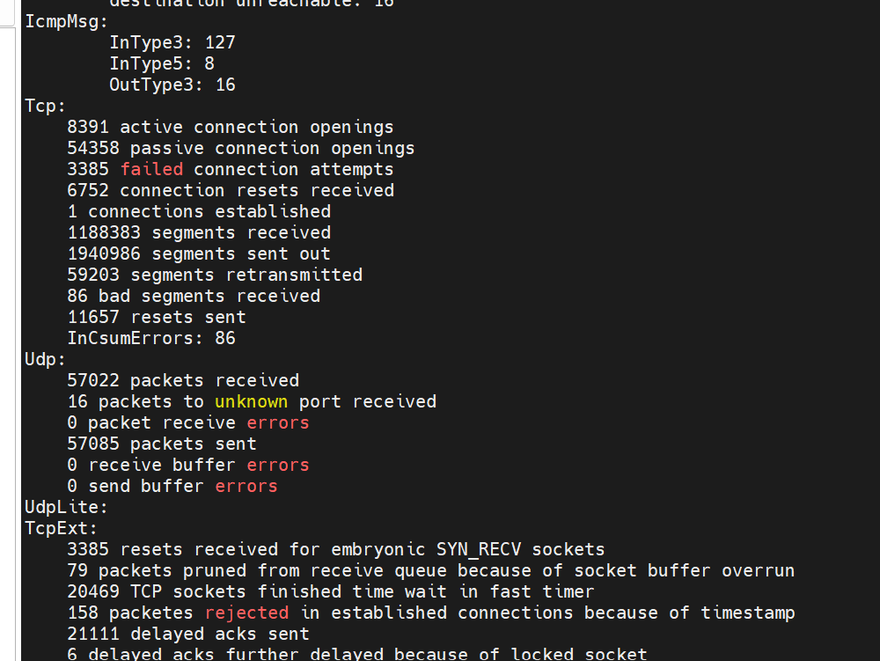Click the "11657 resets sent" line
The width and height of the screenshot is (880, 661).
pos(156,317)
